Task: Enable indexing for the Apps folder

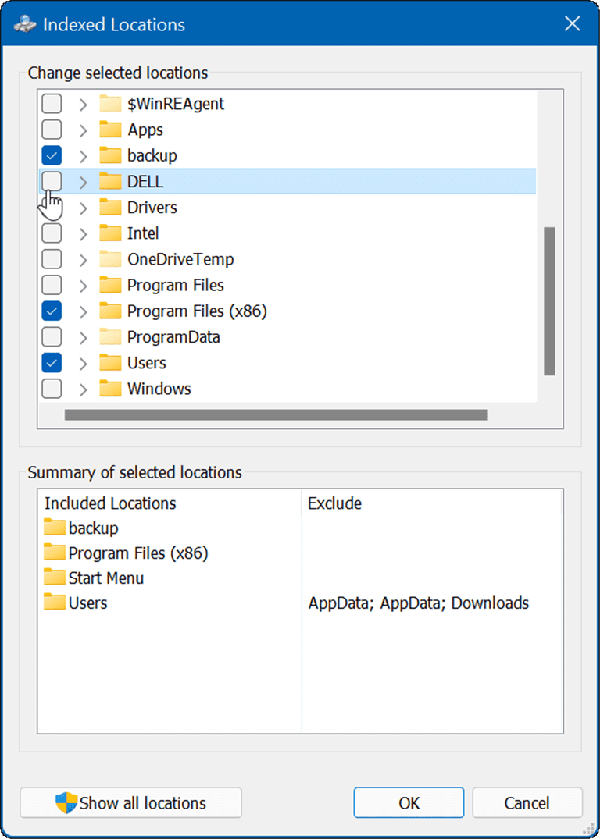Action: click(x=51, y=129)
